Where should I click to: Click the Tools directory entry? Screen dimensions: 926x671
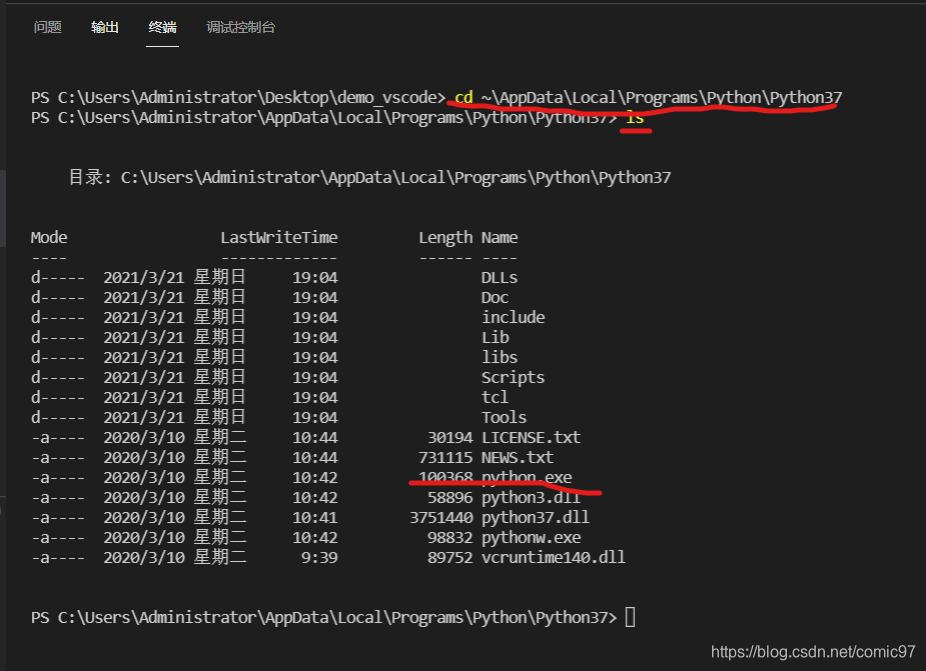[504, 418]
